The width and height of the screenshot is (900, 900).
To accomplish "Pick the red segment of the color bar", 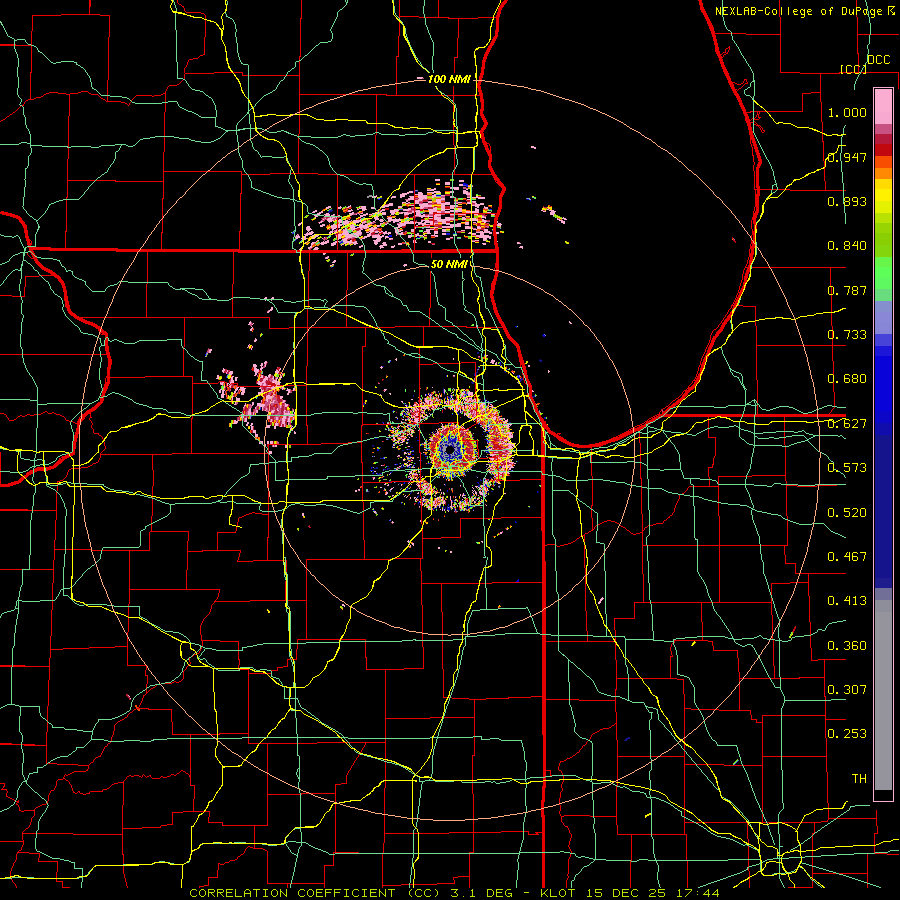I will (883, 150).
